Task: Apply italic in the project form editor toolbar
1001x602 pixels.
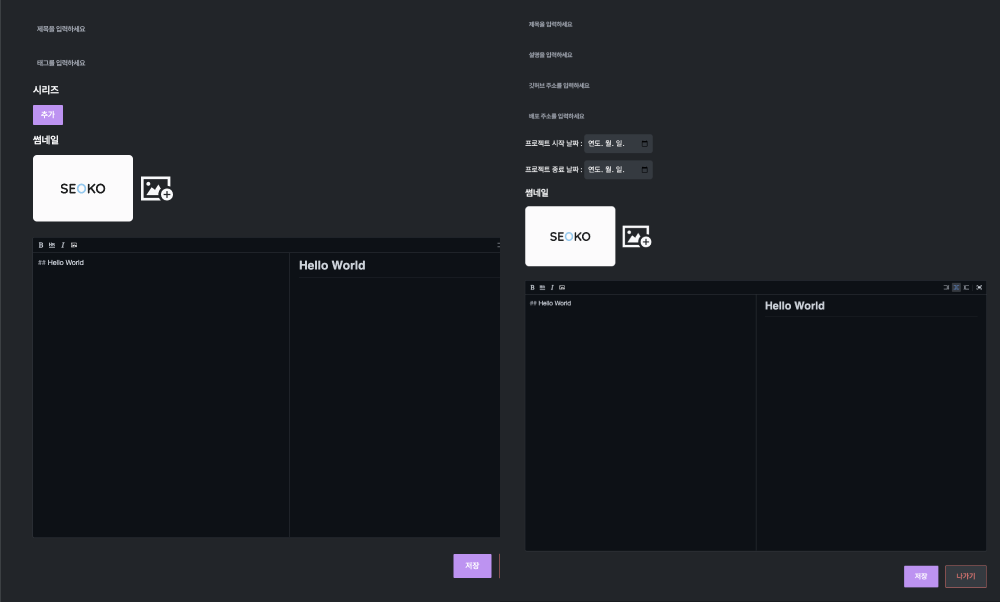Action: 552,287
